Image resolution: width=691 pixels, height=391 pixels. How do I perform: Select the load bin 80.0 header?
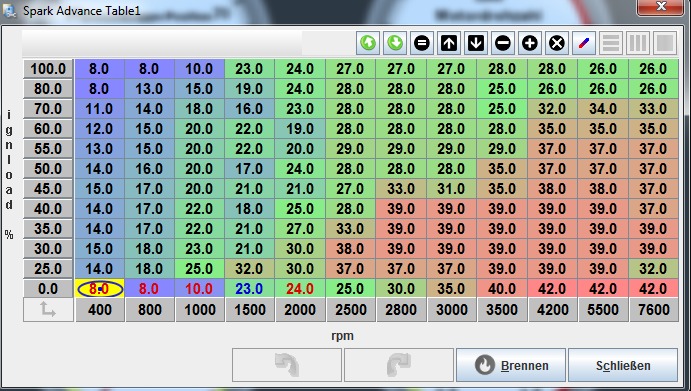tap(48, 89)
